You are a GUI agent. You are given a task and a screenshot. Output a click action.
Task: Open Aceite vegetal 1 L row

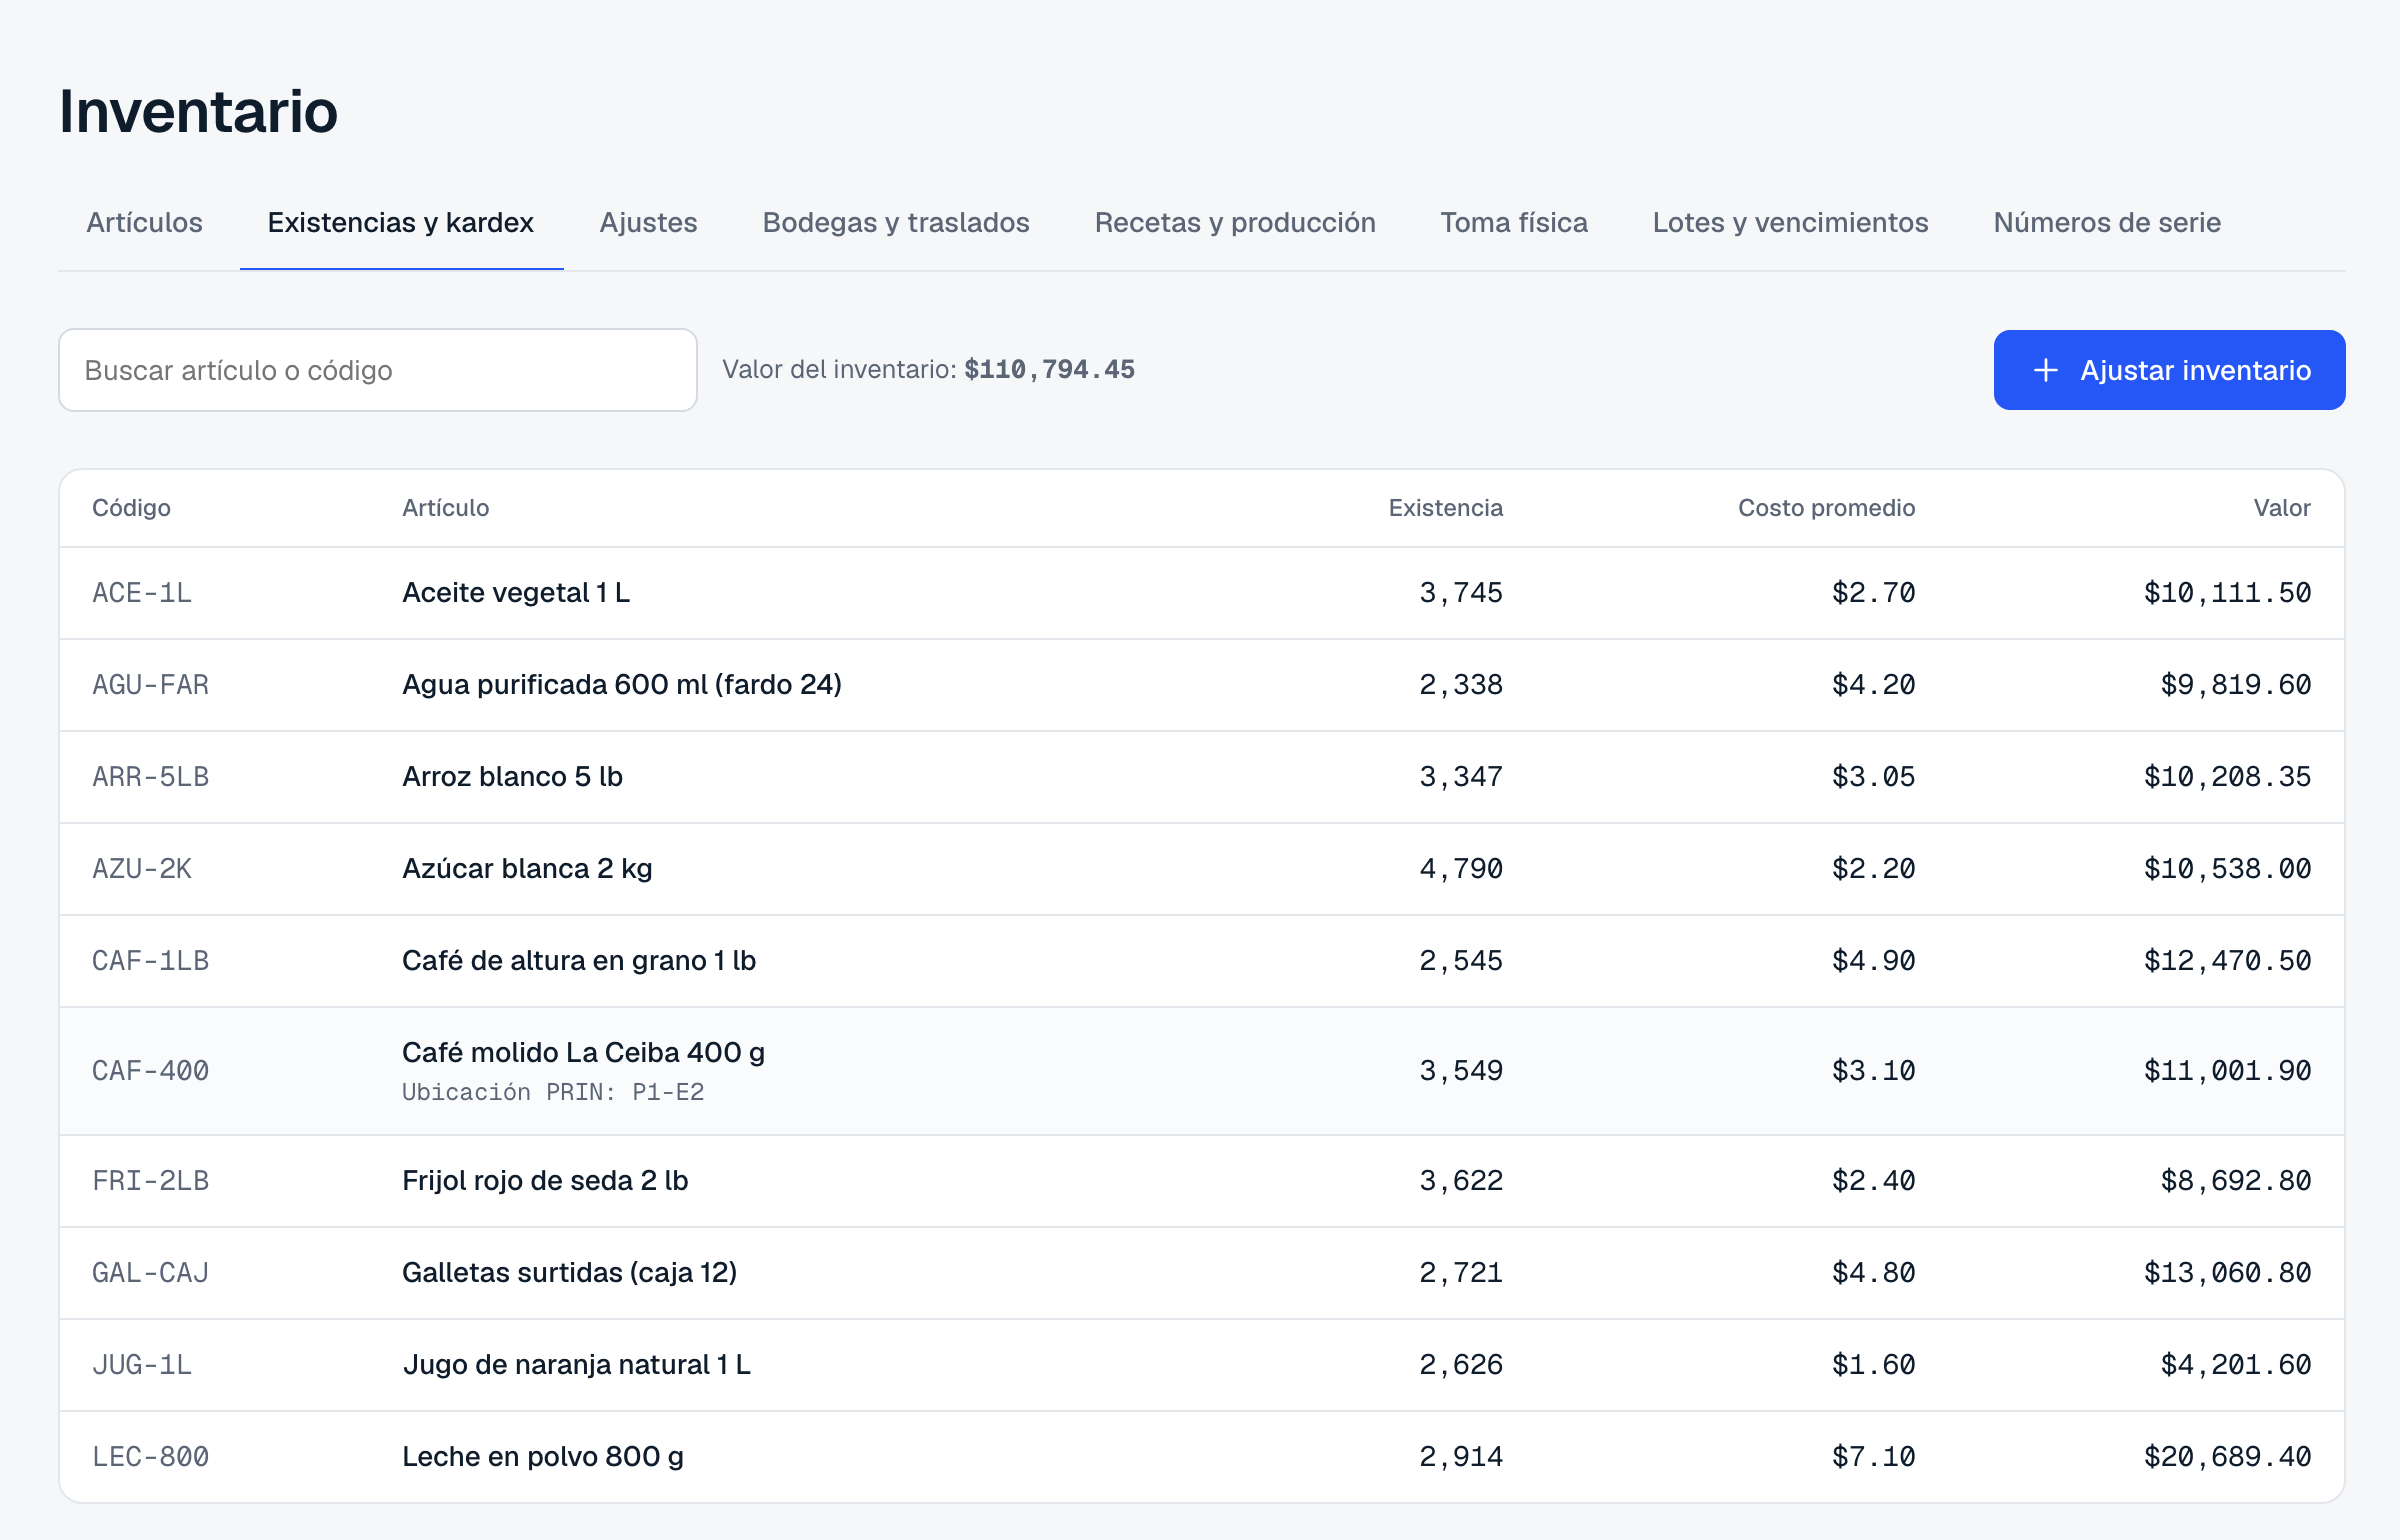coord(1202,593)
